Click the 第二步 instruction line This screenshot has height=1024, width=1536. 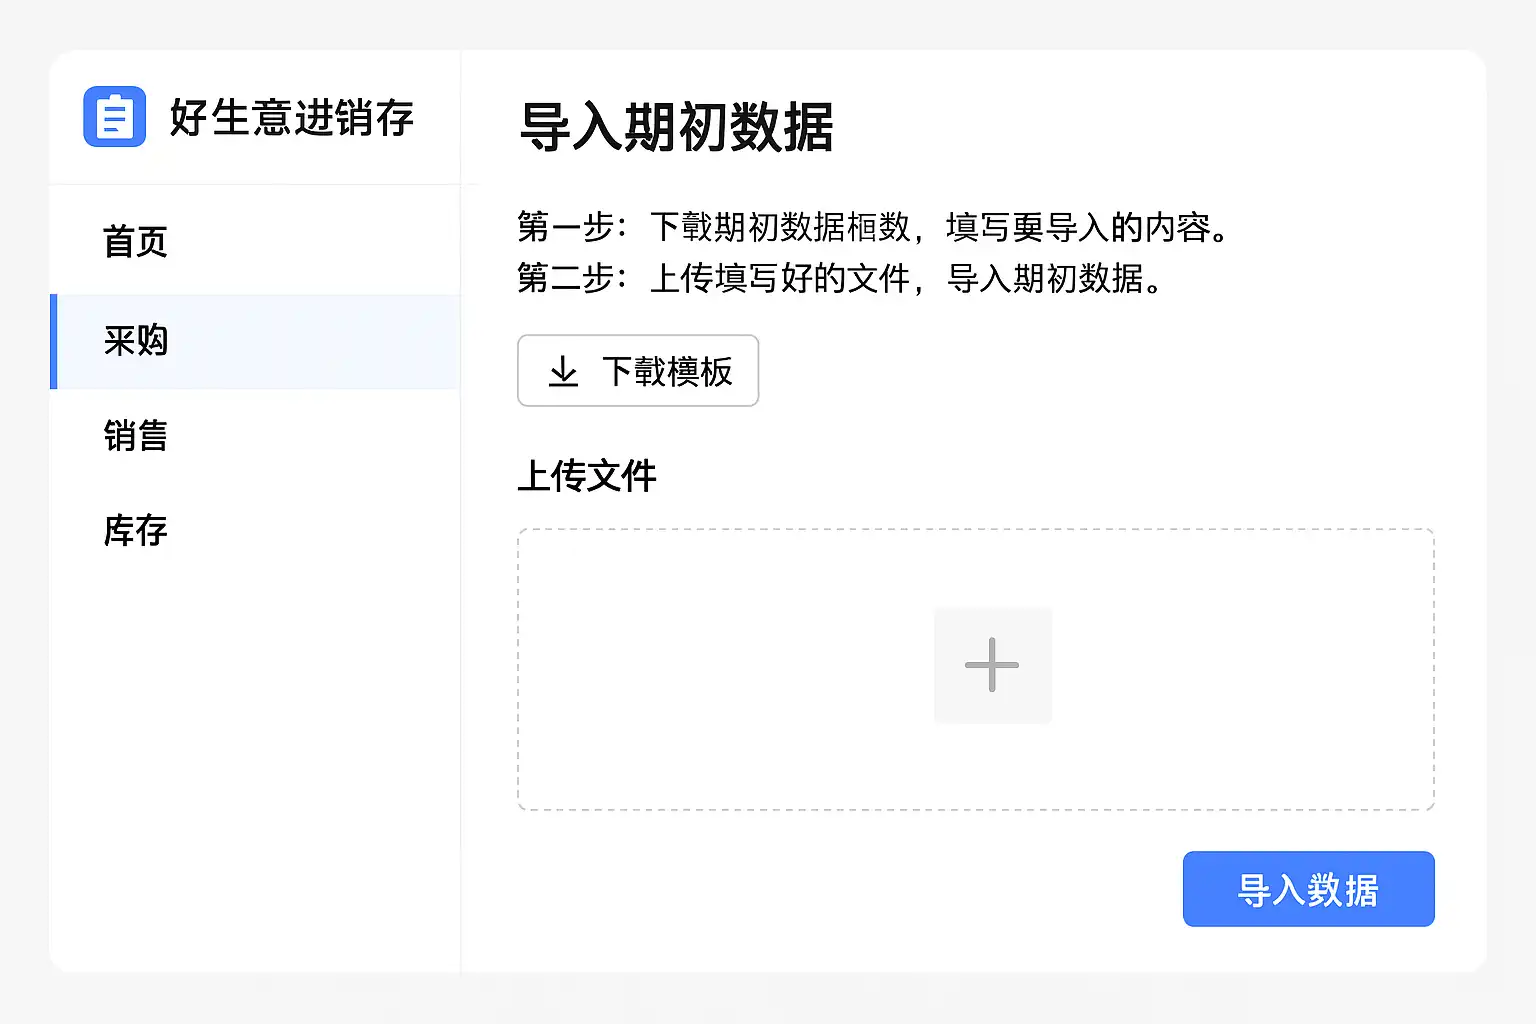pyautogui.click(x=839, y=278)
